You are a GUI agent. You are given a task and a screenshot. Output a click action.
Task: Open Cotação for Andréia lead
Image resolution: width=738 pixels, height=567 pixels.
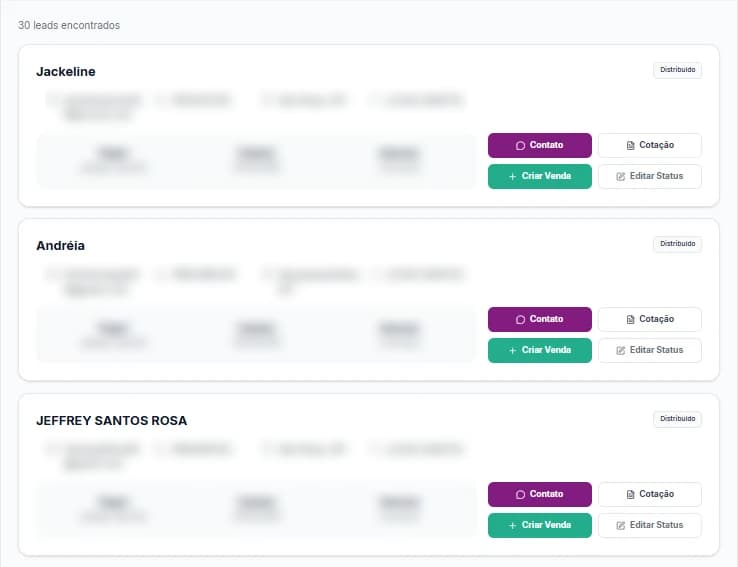pos(650,319)
